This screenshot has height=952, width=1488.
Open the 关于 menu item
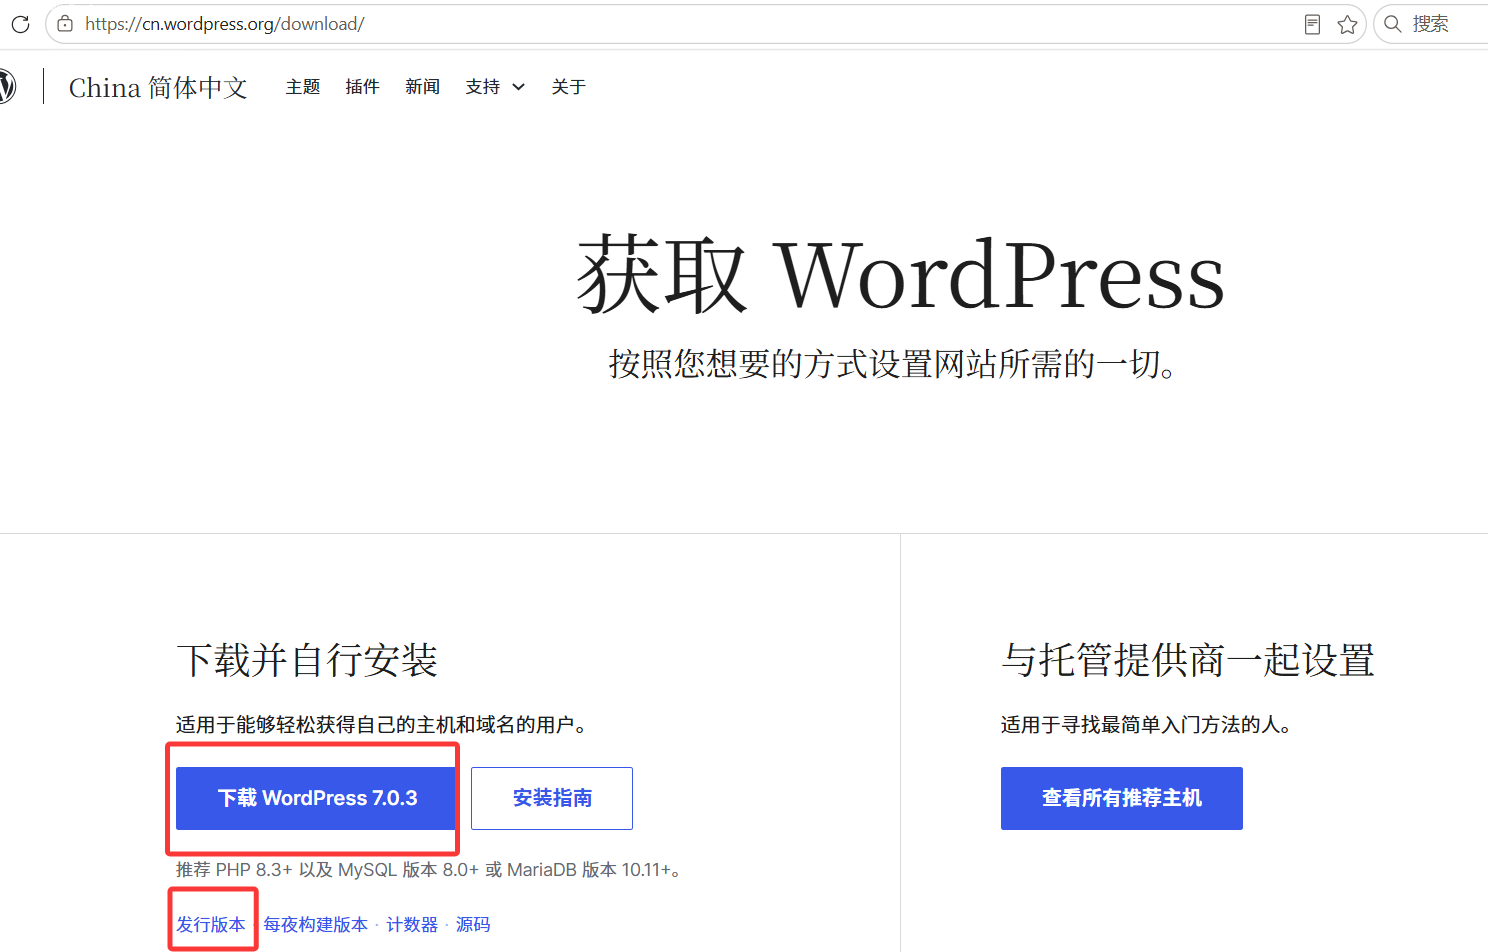pyautogui.click(x=568, y=87)
